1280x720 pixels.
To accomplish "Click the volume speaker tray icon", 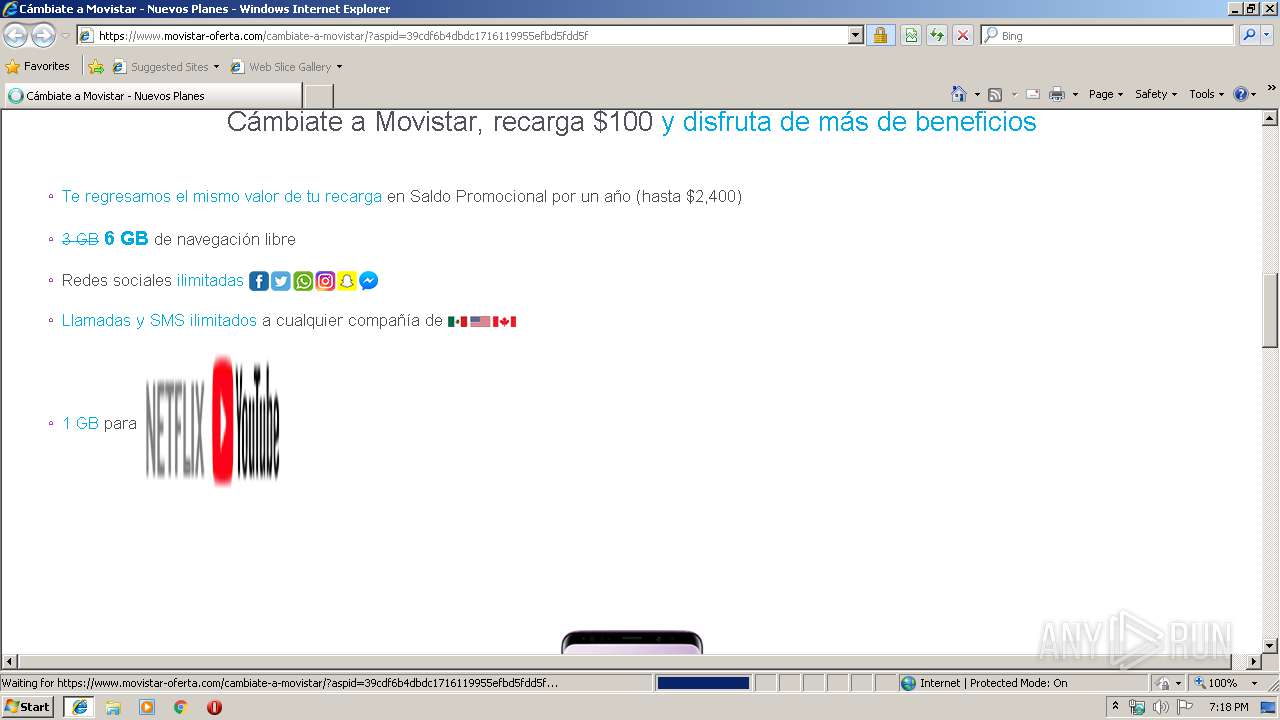I will pos(1161,707).
